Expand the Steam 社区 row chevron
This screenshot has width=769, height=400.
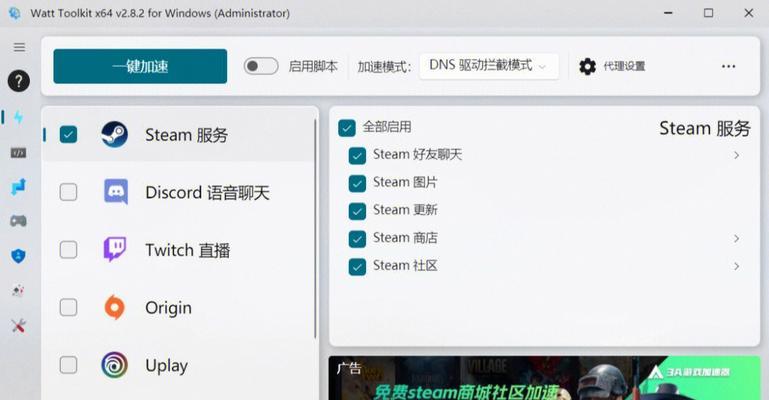pyautogui.click(x=737, y=267)
